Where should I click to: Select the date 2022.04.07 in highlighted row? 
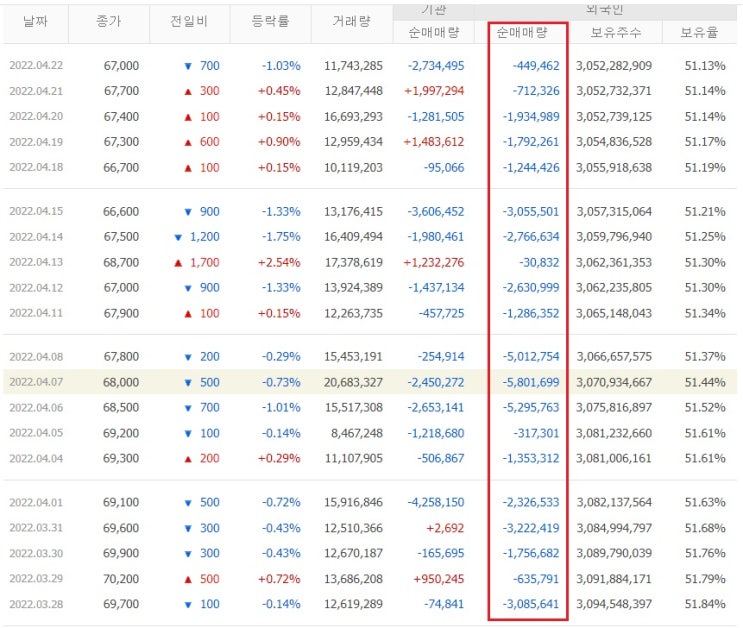point(36,382)
